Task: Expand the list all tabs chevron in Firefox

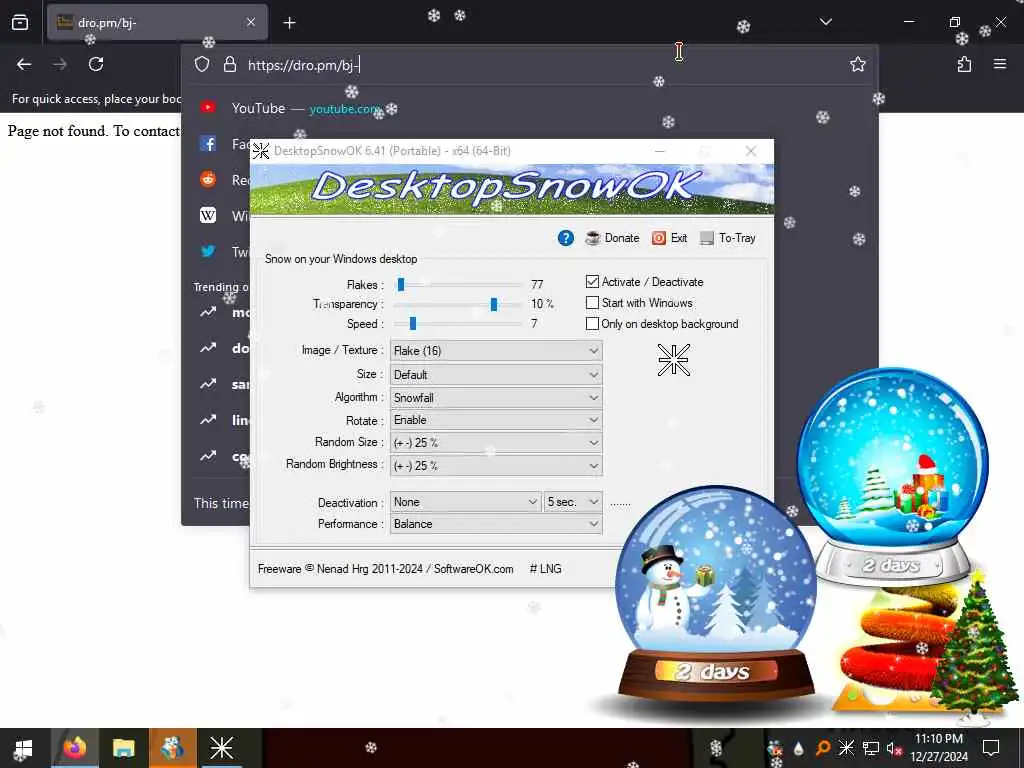Action: (825, 22)
